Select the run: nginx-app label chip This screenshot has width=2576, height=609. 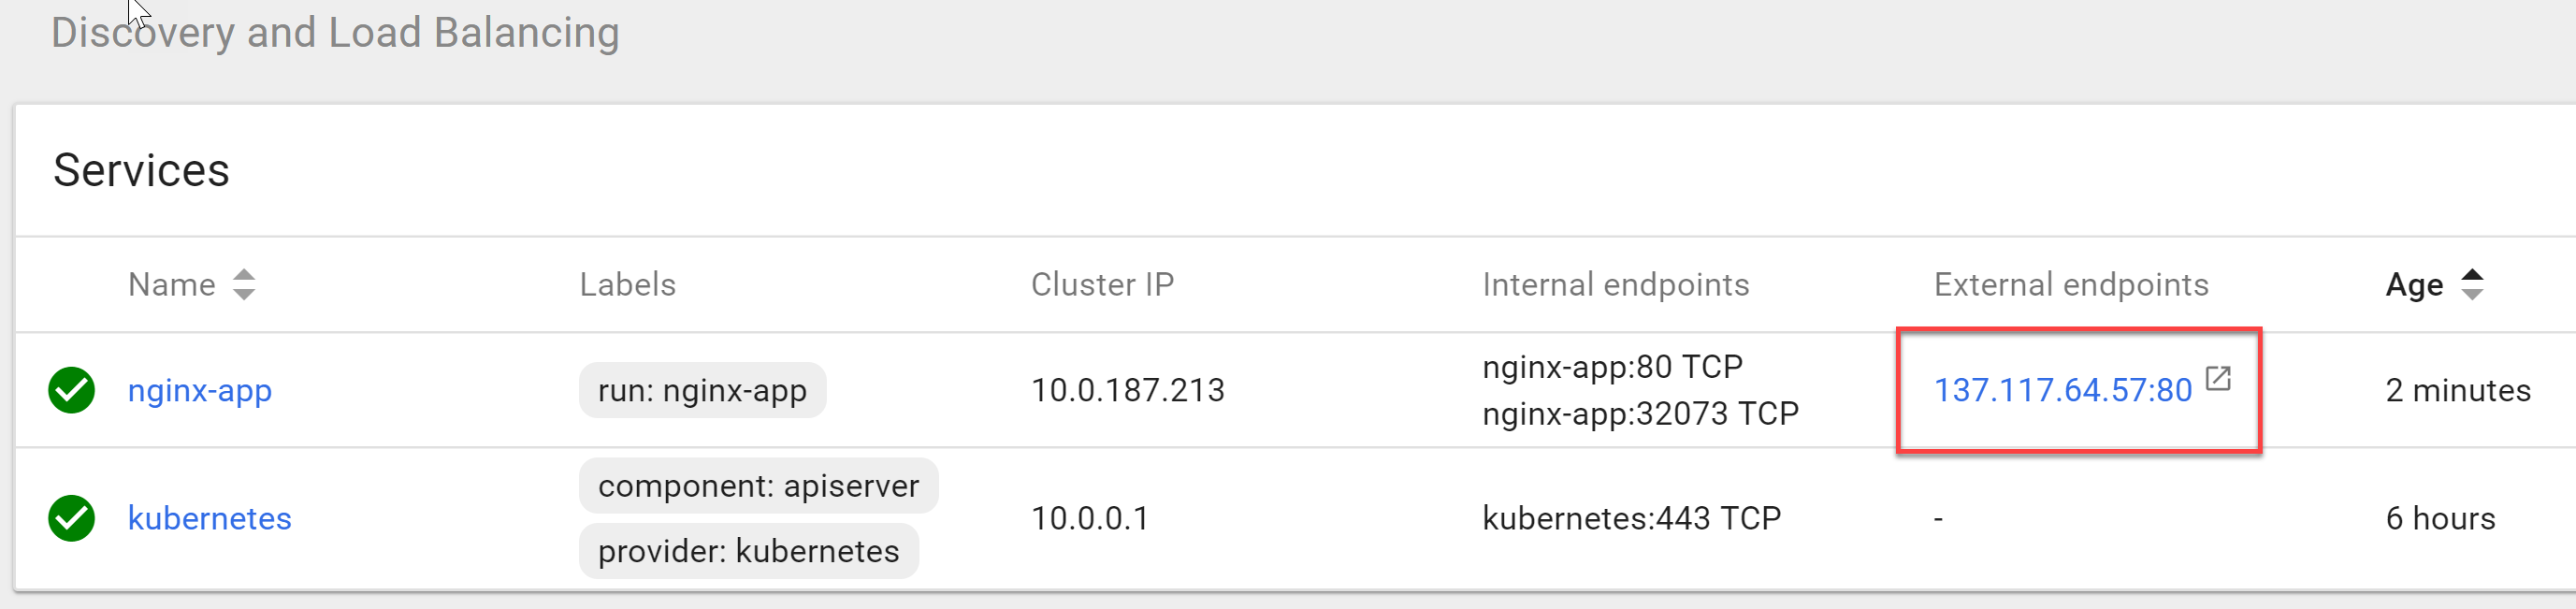pos(702,390)
